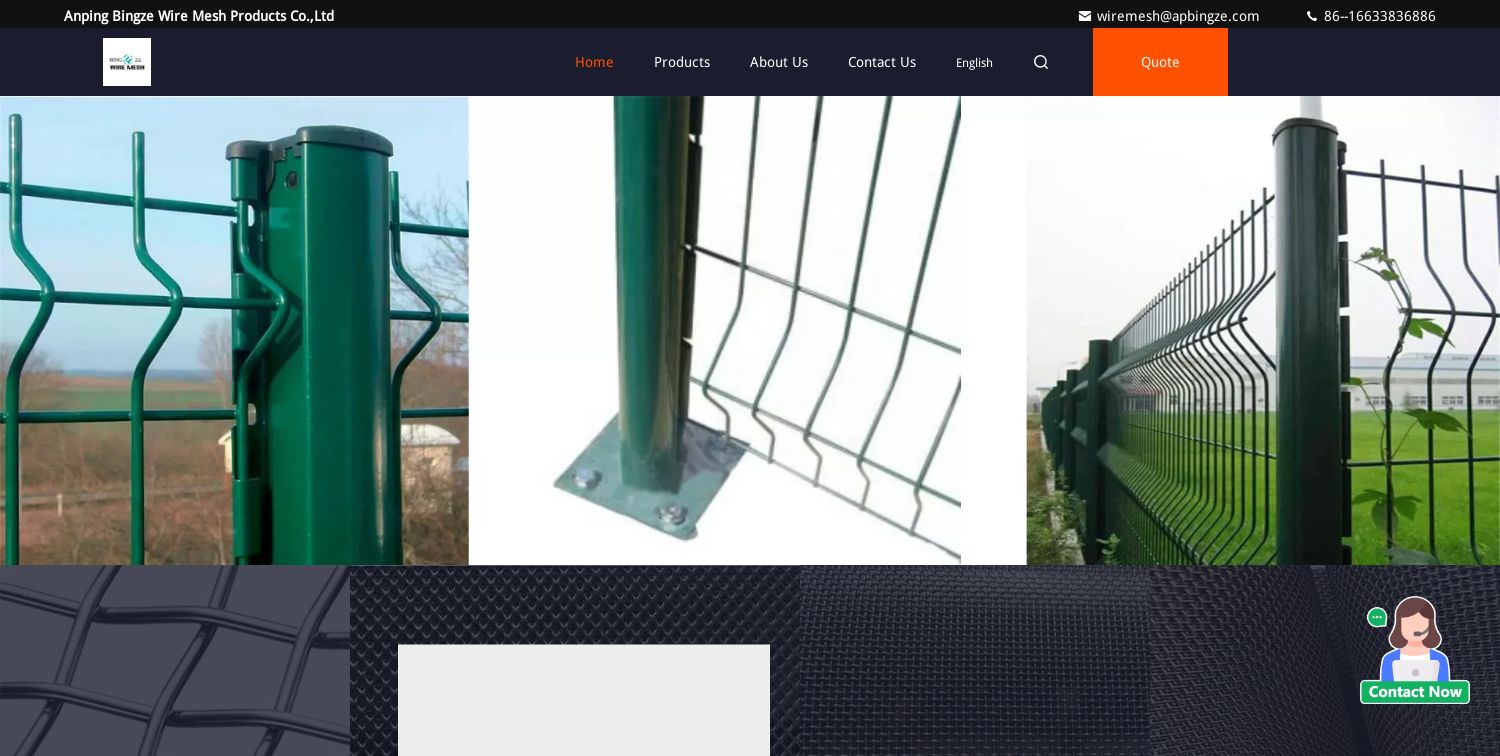Click the email address wiremesh@apbingze.com
Screen dimensions: 1500x756
coord(1178,16)
